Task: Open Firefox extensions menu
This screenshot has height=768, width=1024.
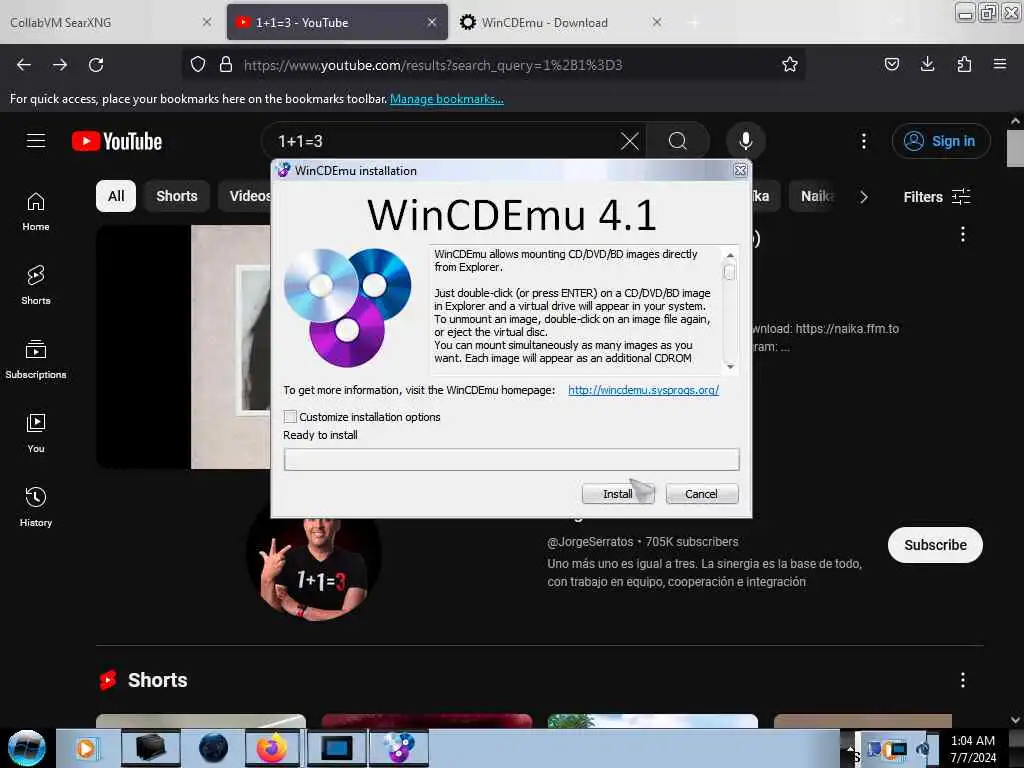Action: point(964,64)
